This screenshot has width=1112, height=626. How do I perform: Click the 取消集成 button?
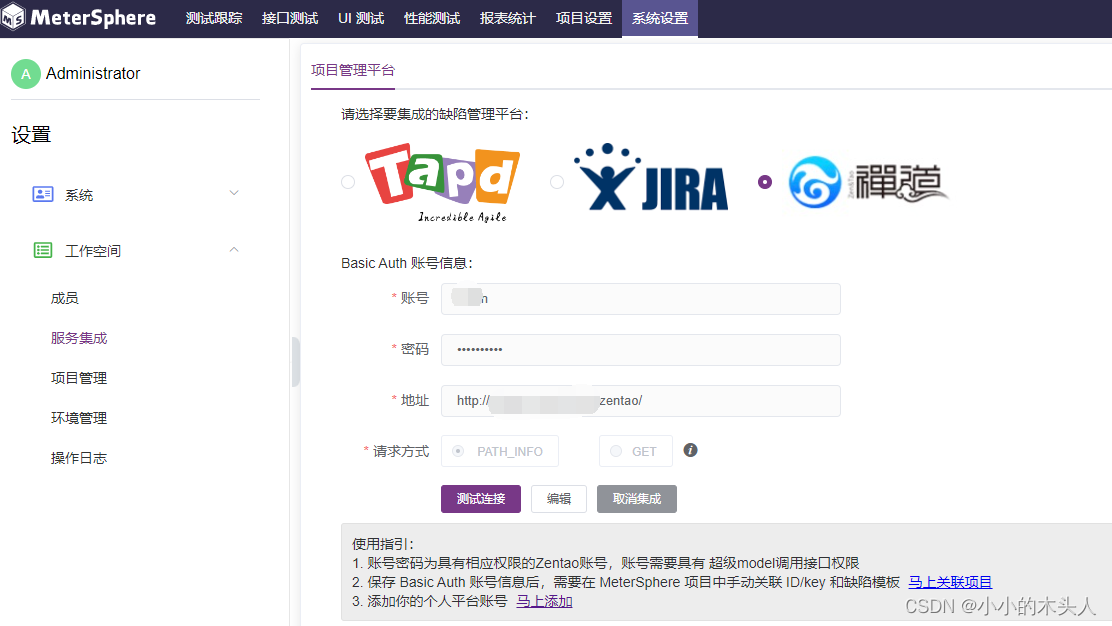click(637, 499)
